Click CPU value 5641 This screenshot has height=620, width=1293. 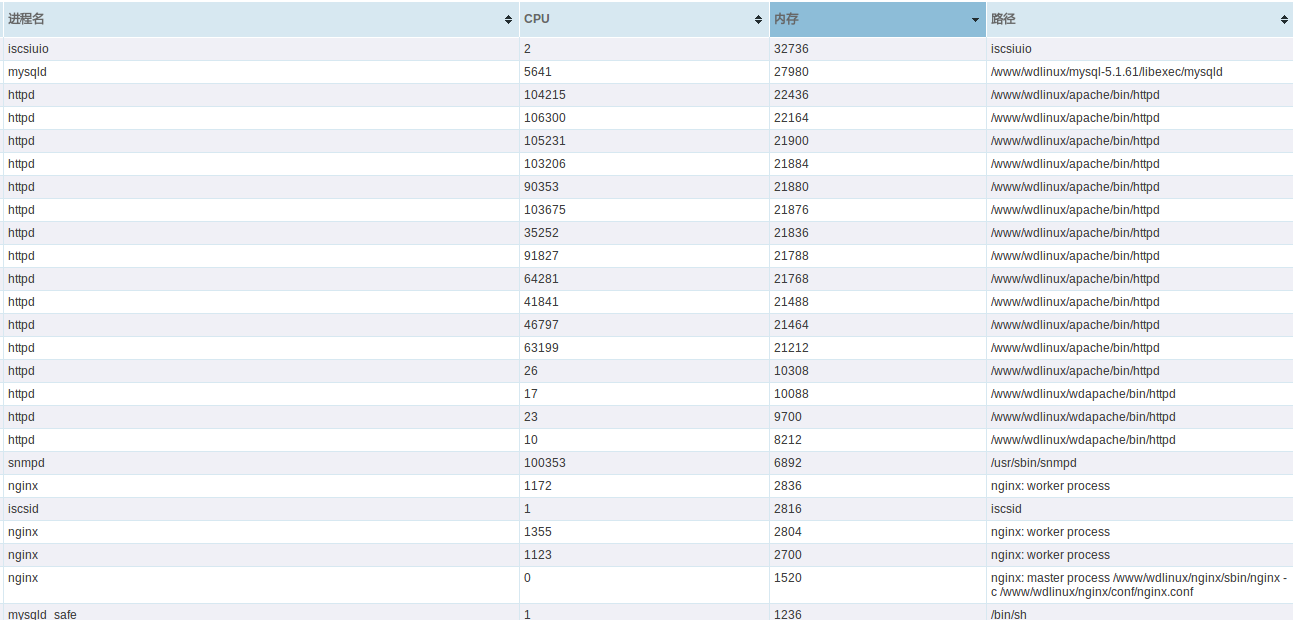coord(538,72)
